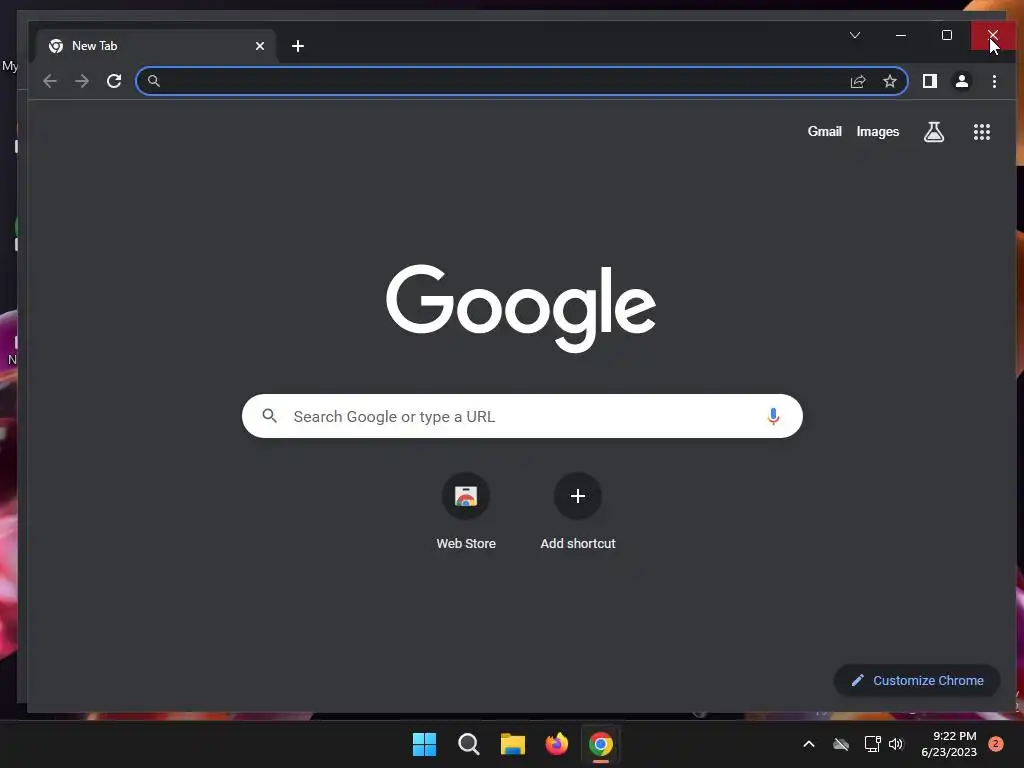
Task: Open the tab search chevron
Action: pos(855,35)
